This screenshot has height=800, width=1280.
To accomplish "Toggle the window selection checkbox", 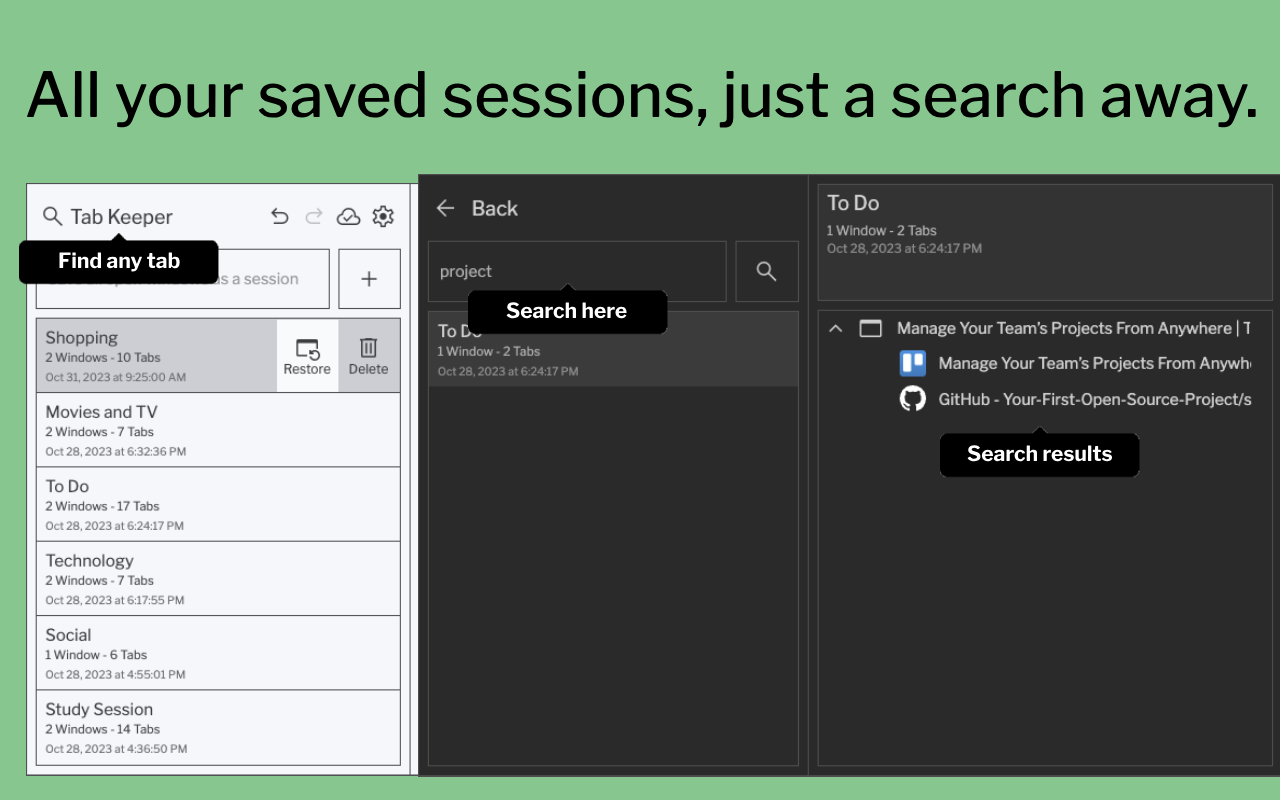I will 870,328.
